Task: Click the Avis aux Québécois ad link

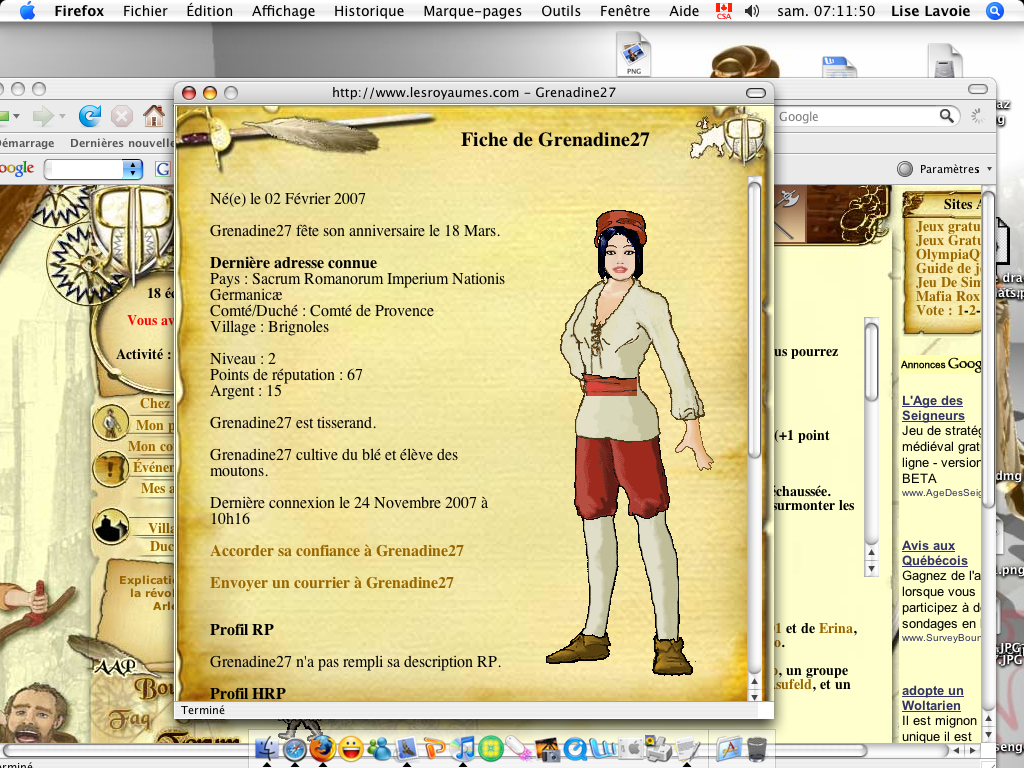Action: point(935,553)
